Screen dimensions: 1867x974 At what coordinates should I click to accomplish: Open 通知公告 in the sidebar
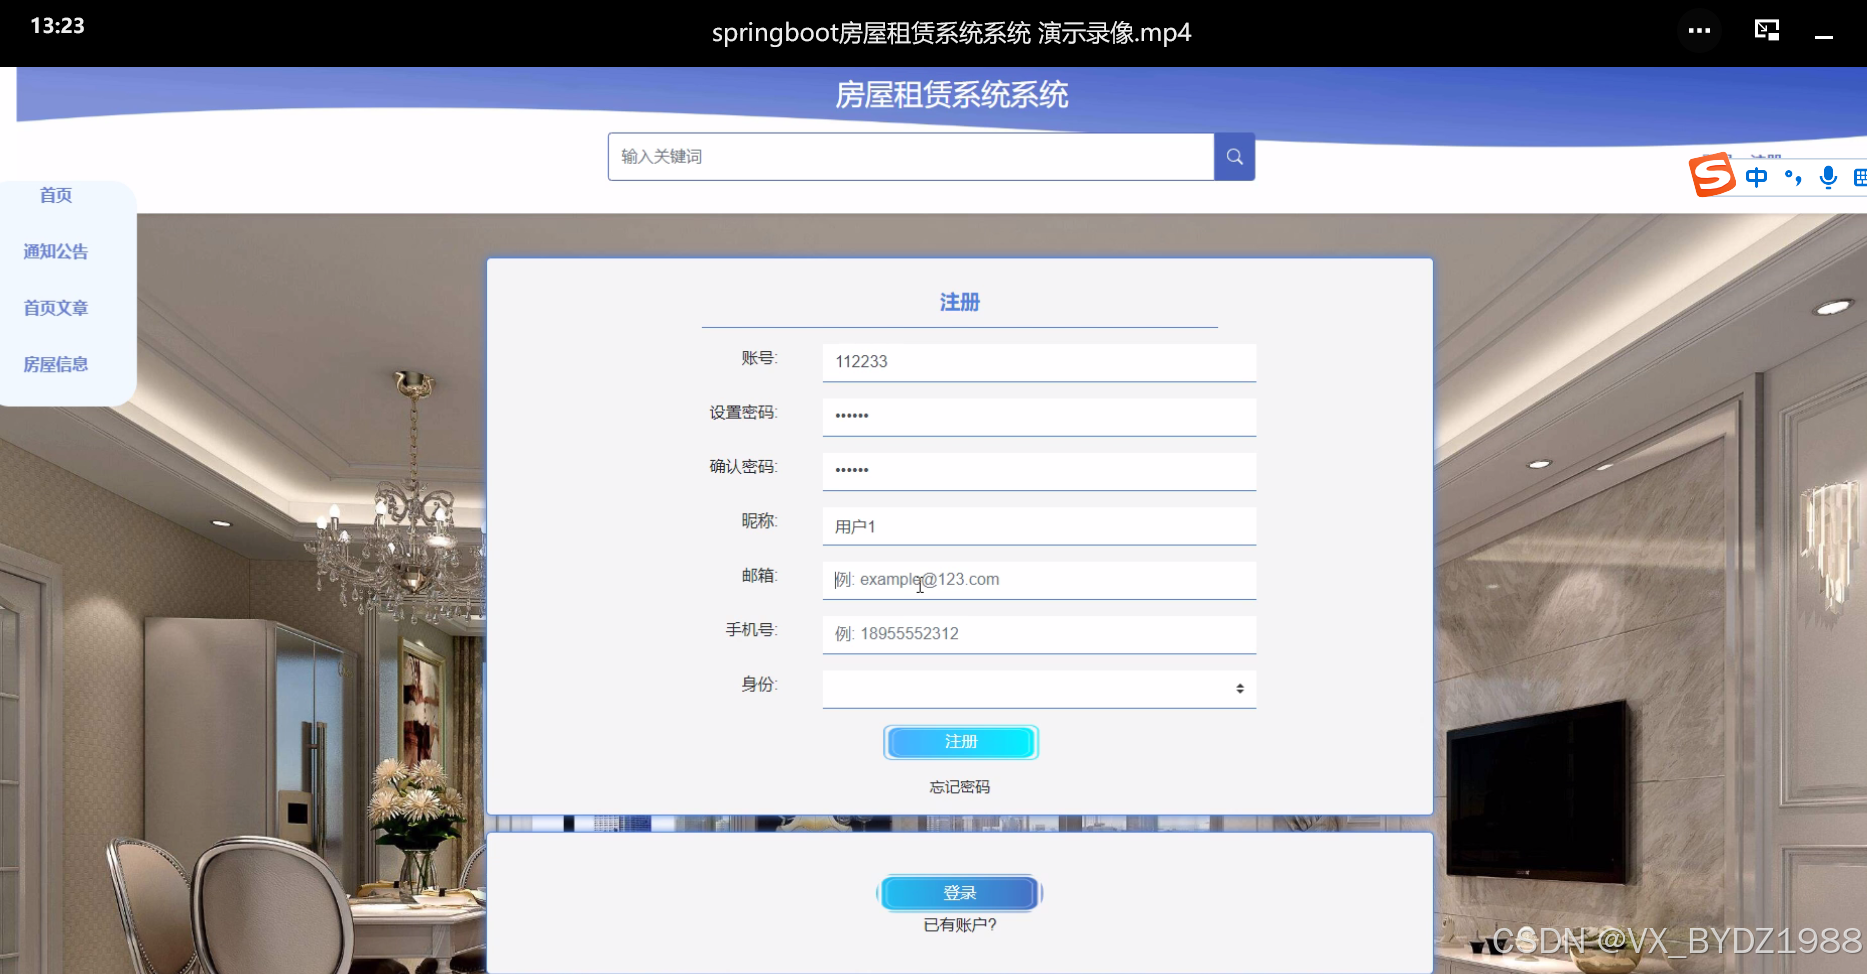coord(56,252)
